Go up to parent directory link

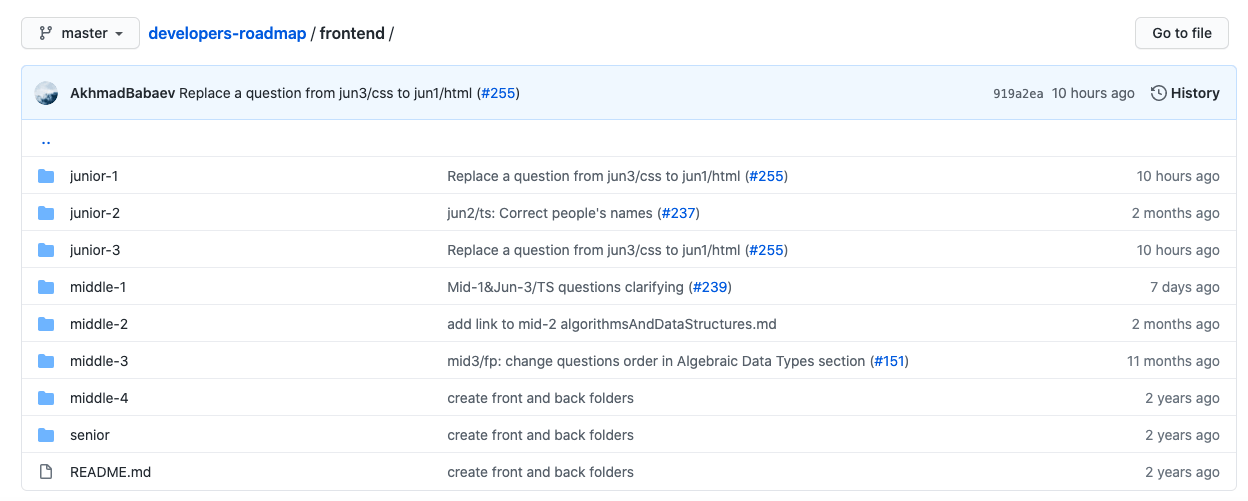coord(46,140)
